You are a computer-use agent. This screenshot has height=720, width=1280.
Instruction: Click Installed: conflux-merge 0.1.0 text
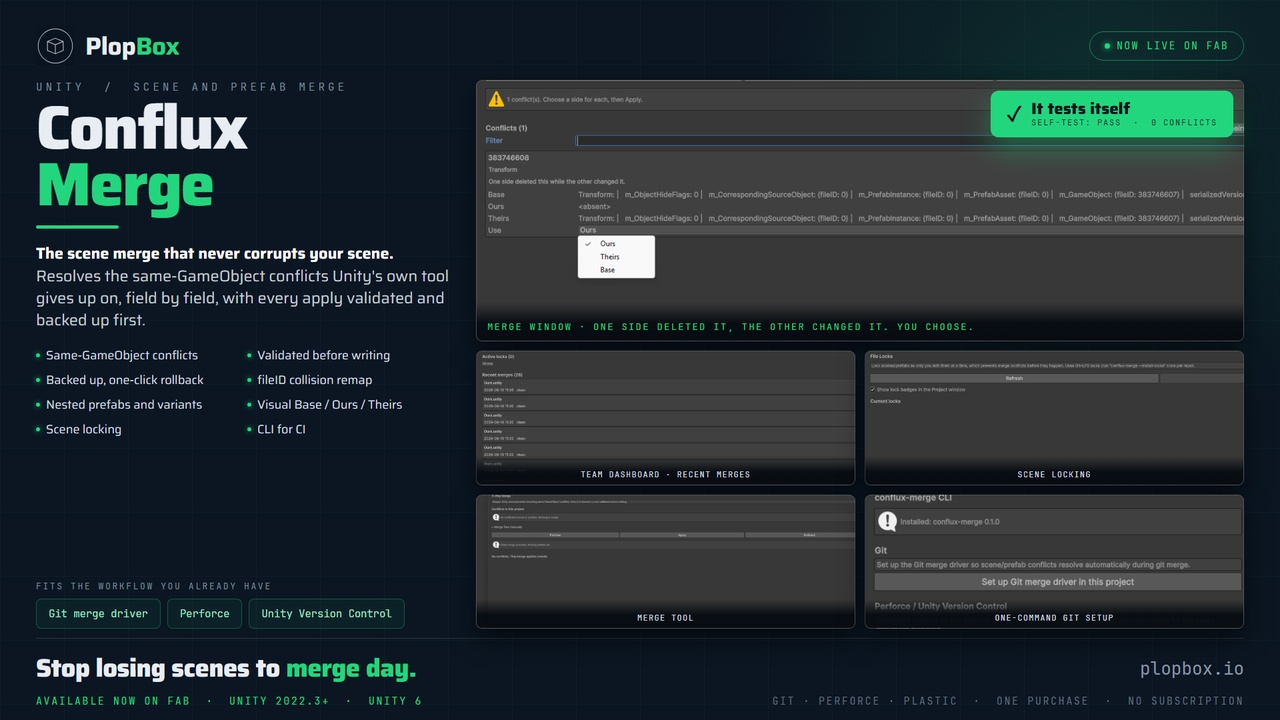click(951, 522)
